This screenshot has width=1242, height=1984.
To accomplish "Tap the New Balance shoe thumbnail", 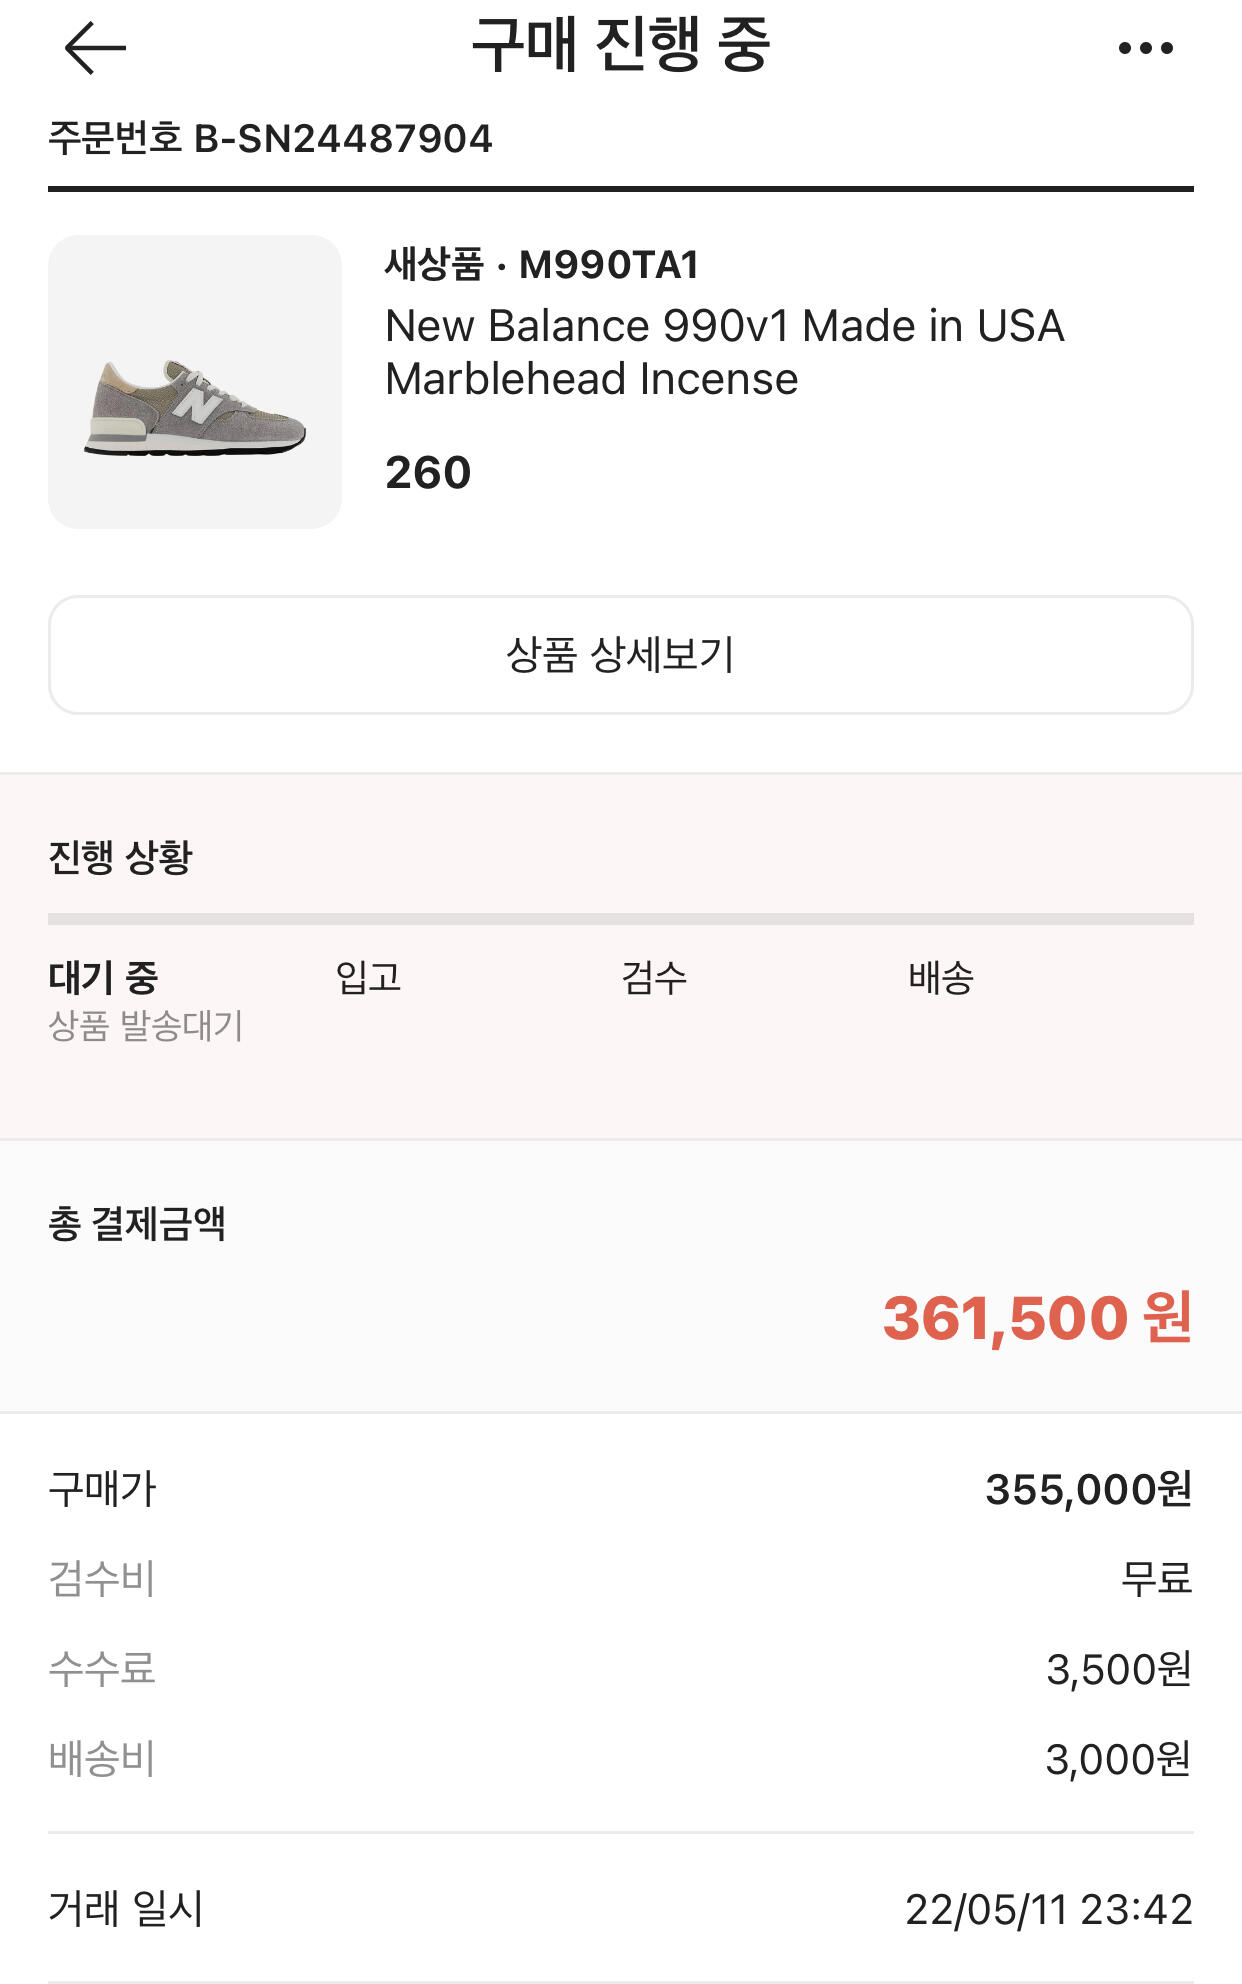I will click(x=195, y=382).
